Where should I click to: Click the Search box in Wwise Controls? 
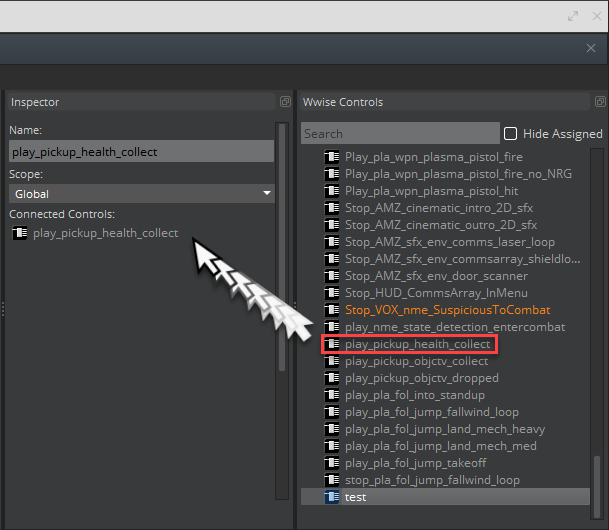click(400, 134)
